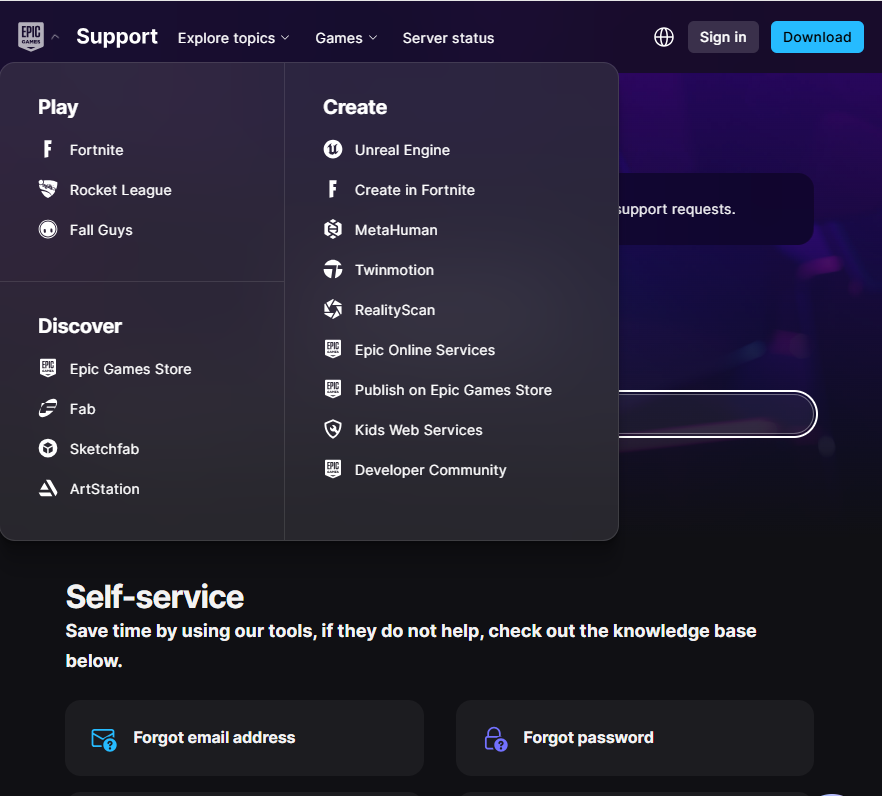
Task: Open the Unreal Engine link text
Action: (402, 150)
